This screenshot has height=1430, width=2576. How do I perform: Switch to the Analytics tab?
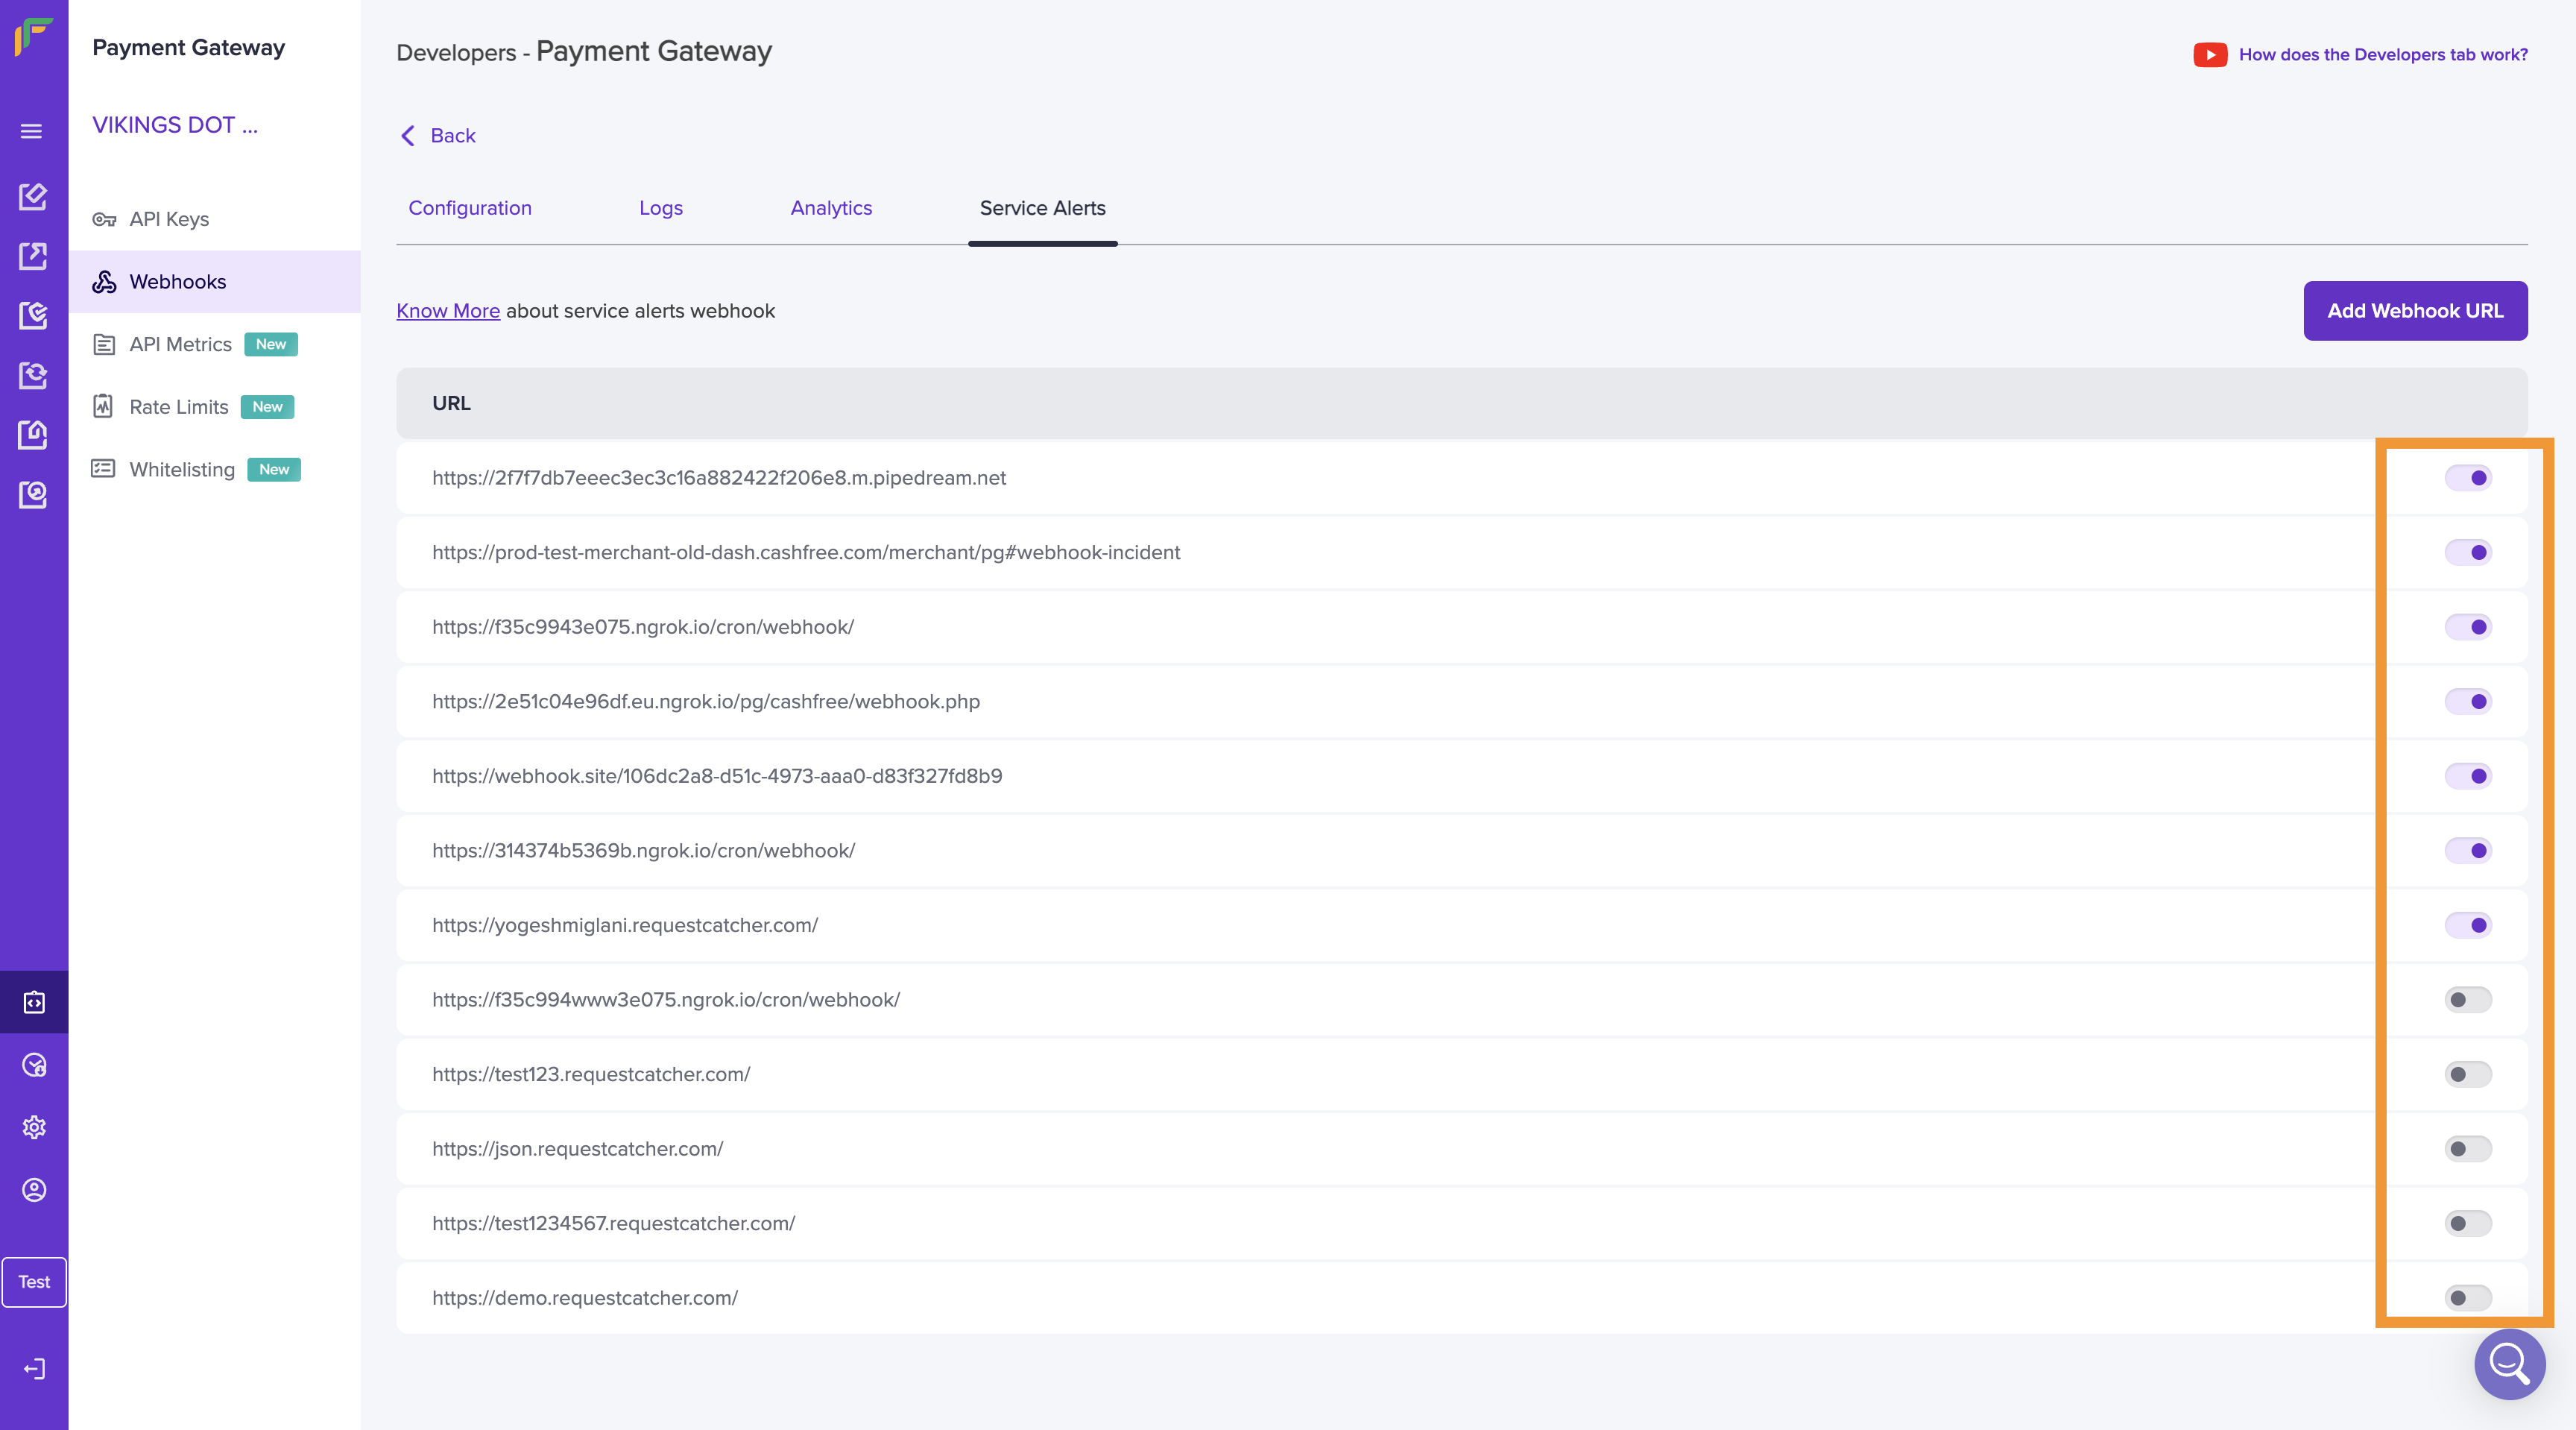(x=830, y=208)
